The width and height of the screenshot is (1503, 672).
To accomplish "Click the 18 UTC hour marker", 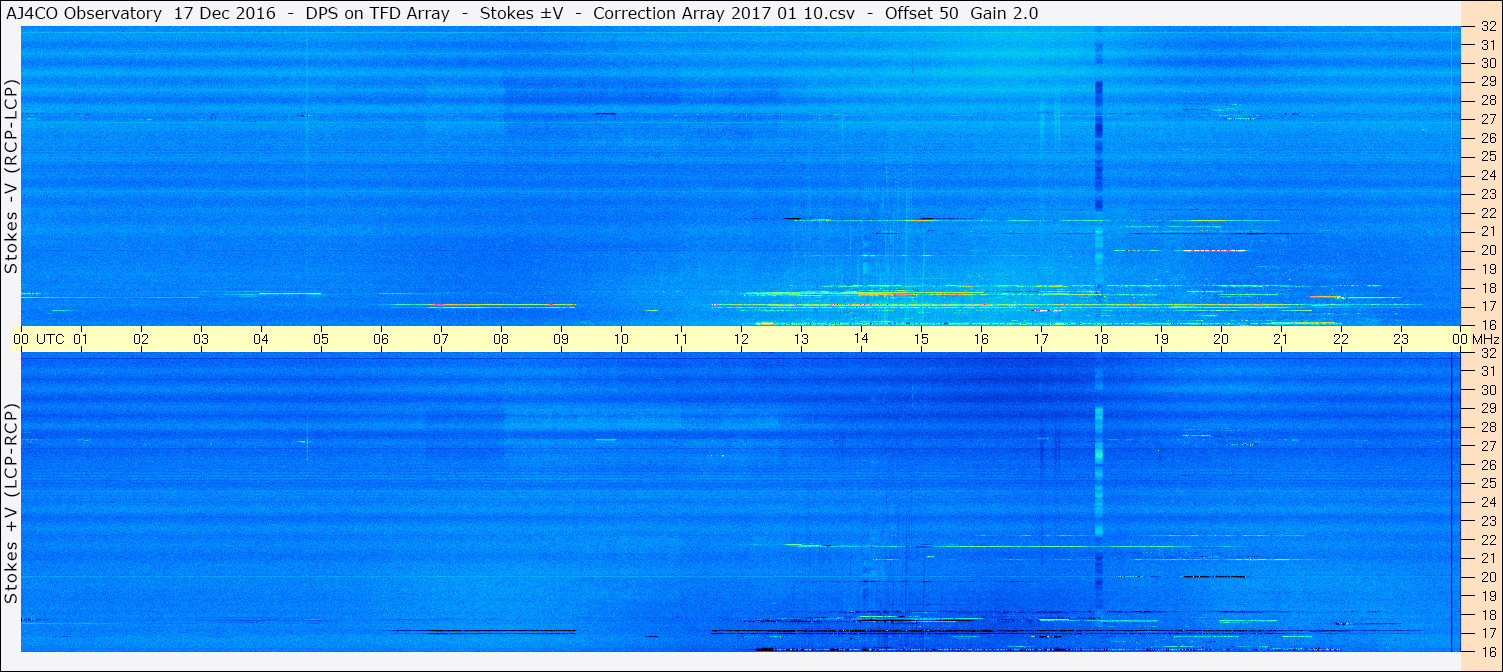I will (1101, 339).
